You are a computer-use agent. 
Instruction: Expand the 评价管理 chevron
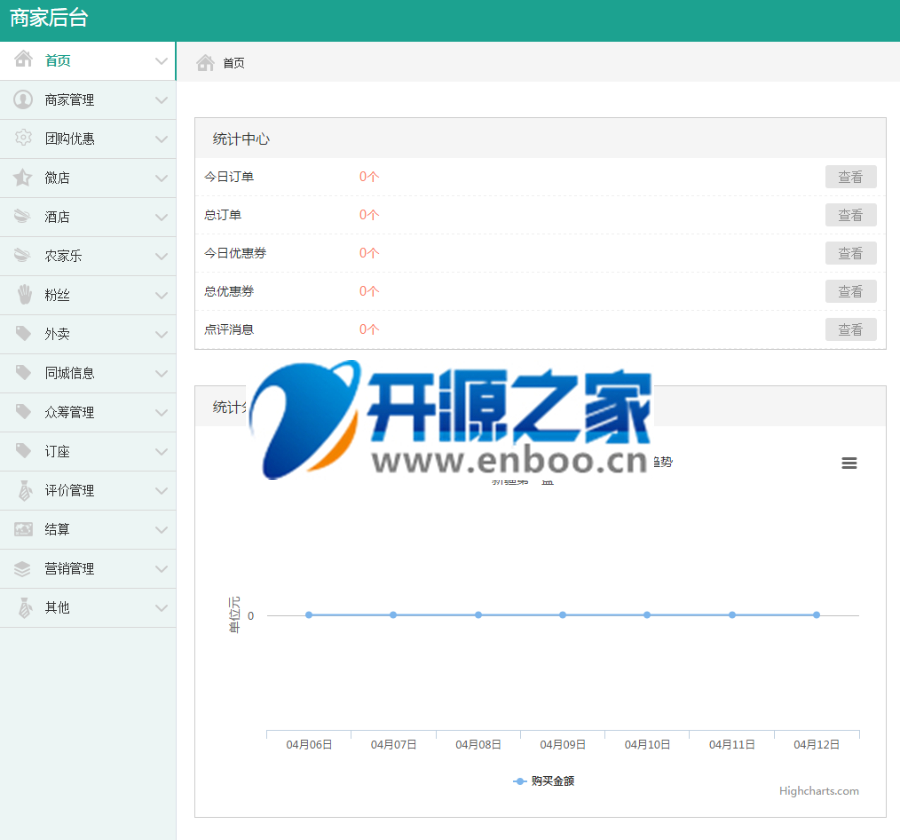[x=161, y=491]
